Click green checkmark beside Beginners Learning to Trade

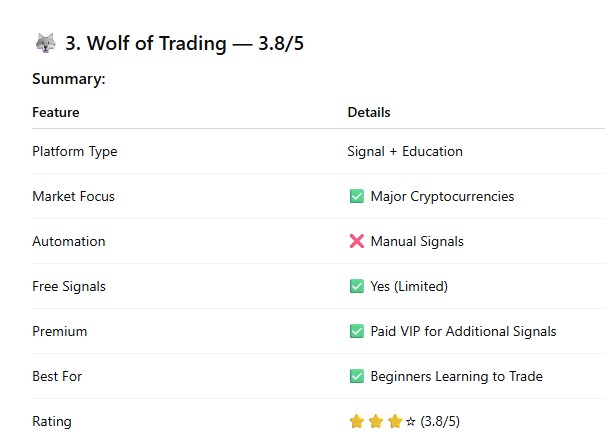click(356, 376)
